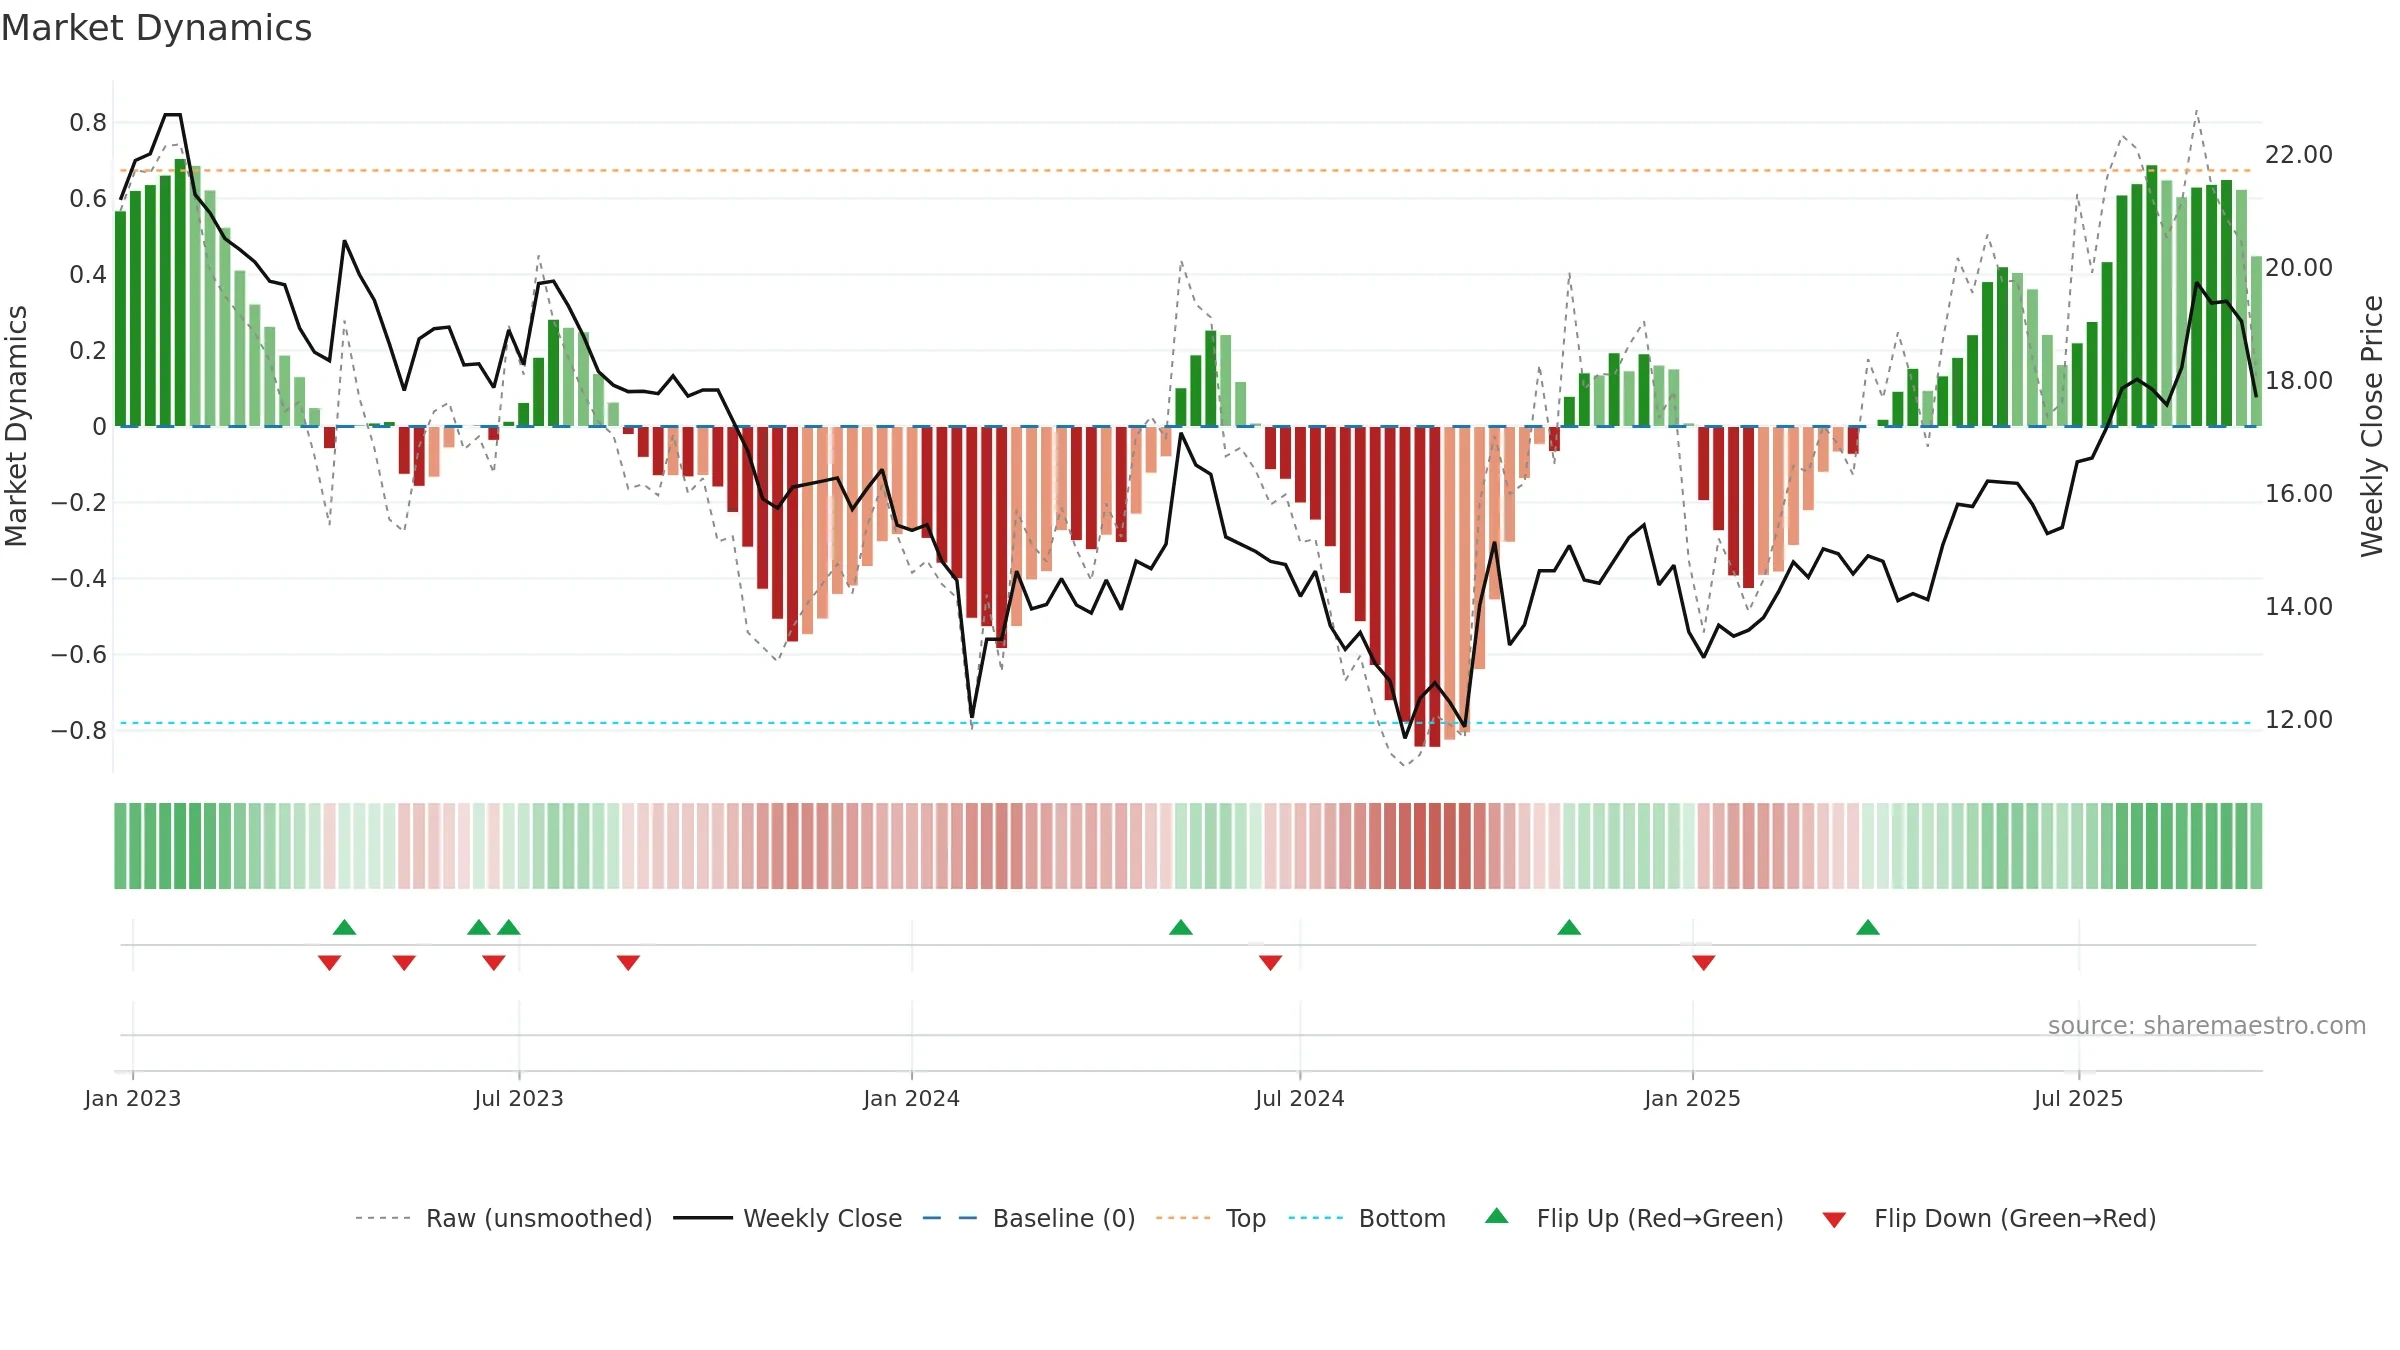
Task: Click the deepest dark red bar near Aug 2024
Action: (x=1435, y=586)
